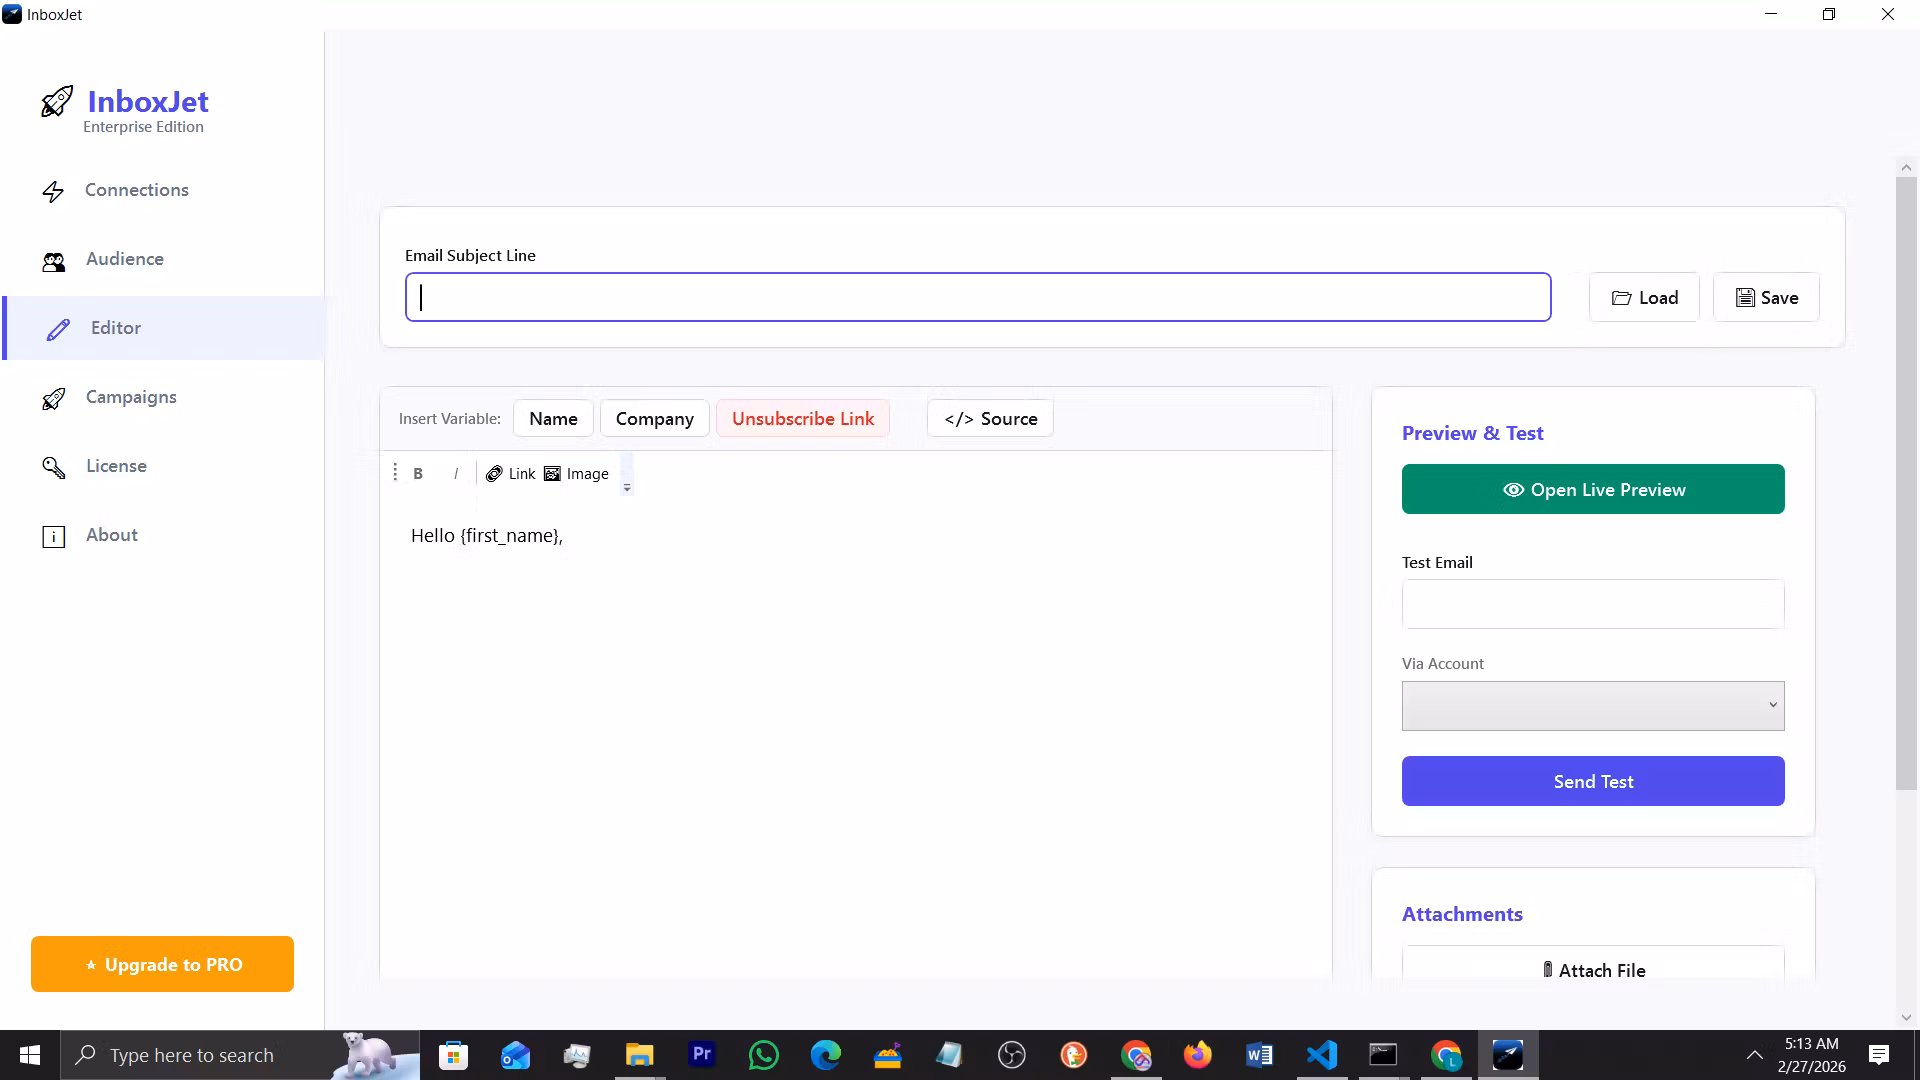This screenshot has height=1080, width=1920.
Task: Open Firefox from the taskbar
Action: pos(1197,1055)
